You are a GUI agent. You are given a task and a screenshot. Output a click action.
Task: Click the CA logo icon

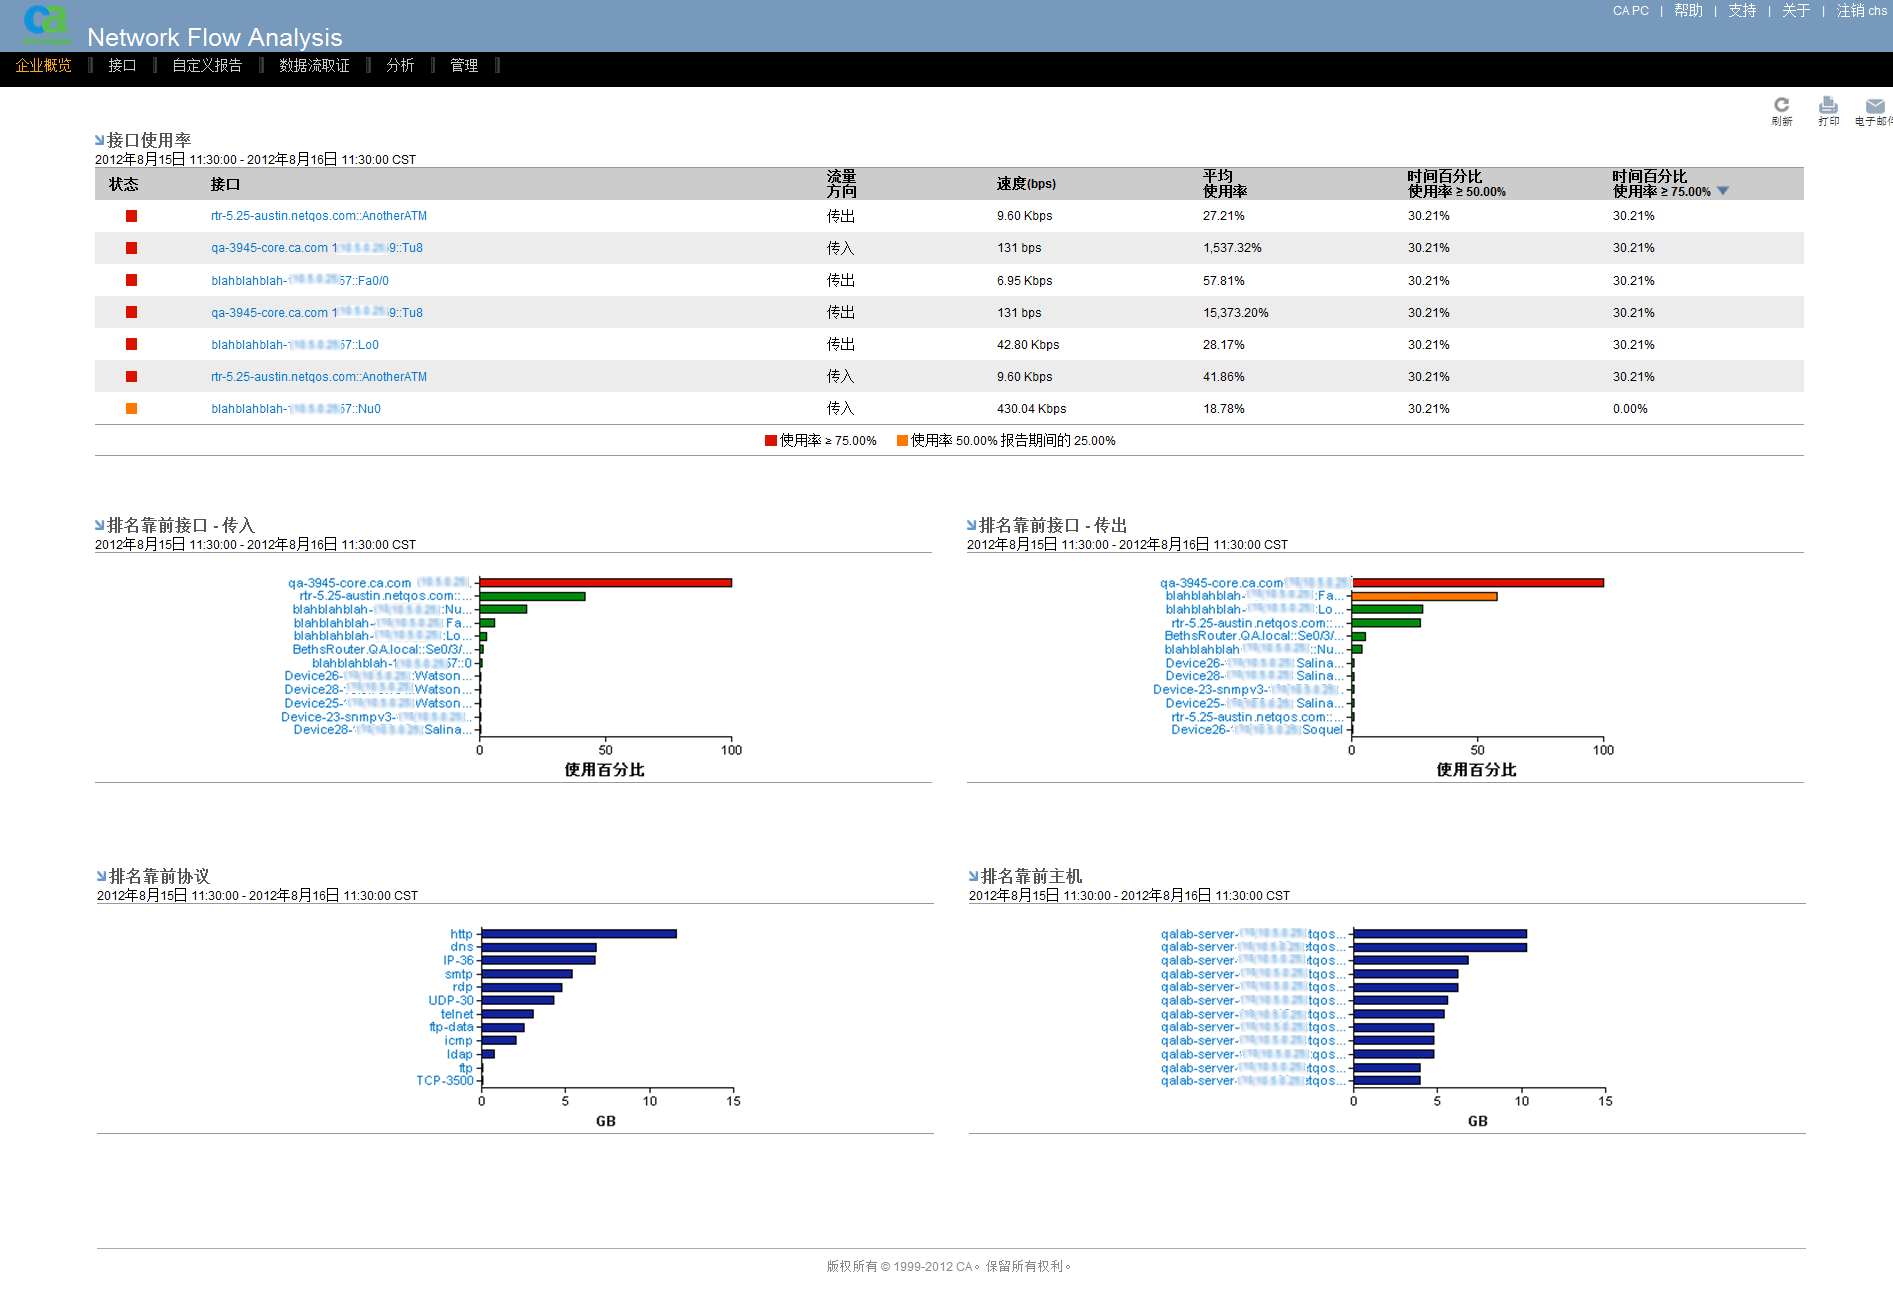[46, 22]
